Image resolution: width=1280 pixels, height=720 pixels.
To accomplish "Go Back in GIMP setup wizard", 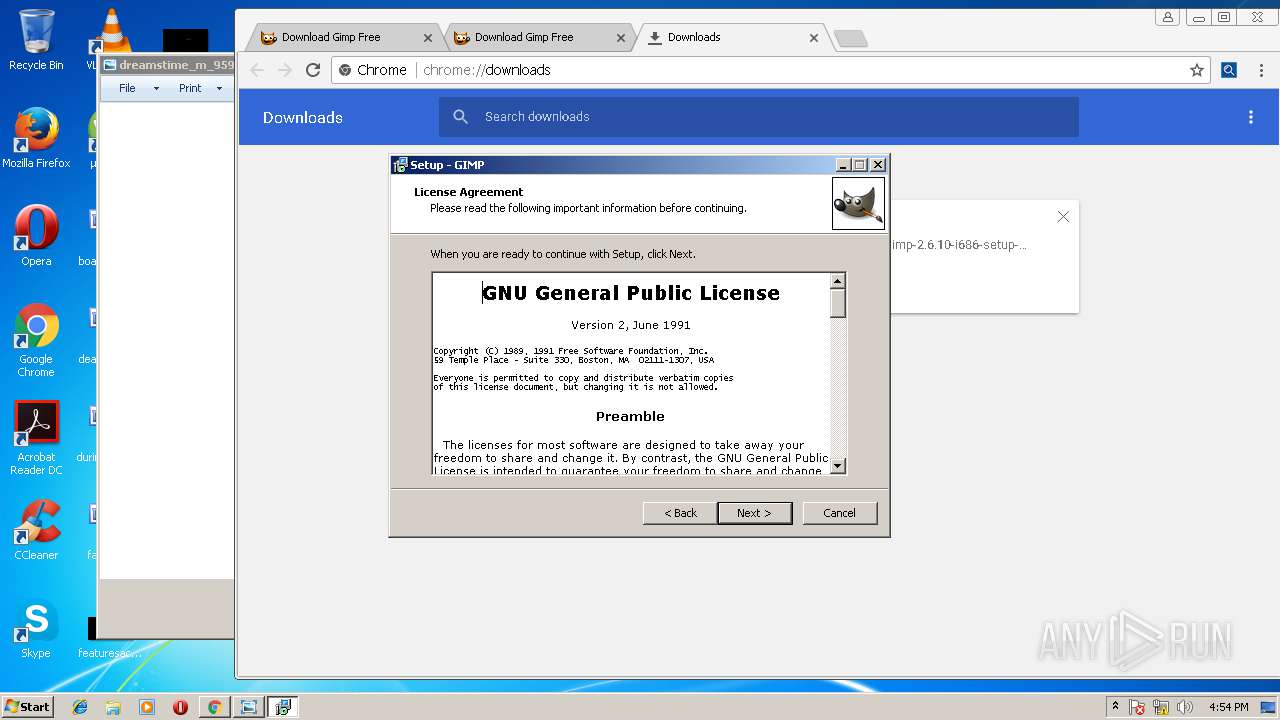I will click(x=680, y=513).
